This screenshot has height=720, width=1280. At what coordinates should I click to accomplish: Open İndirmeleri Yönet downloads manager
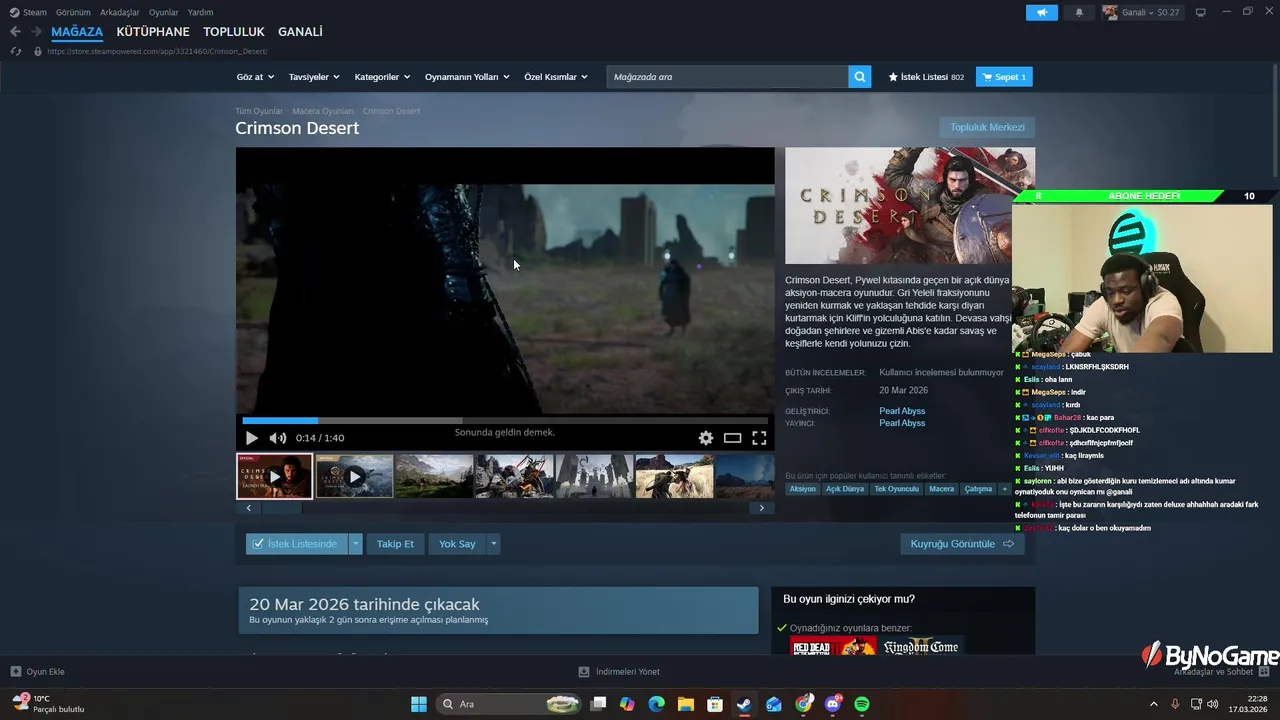coord(619,672)
